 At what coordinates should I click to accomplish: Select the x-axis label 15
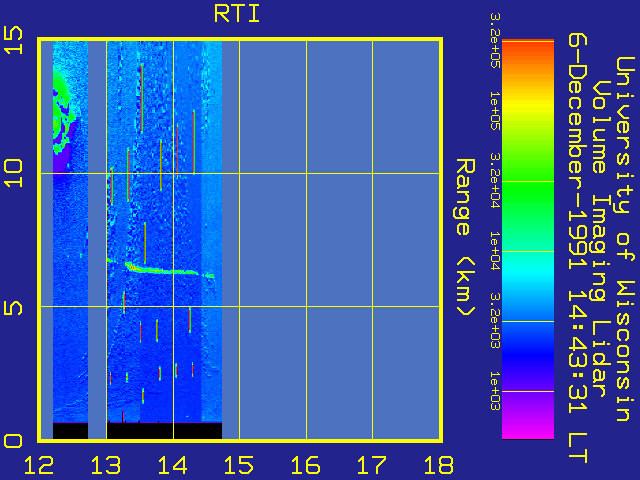[239, 465]
